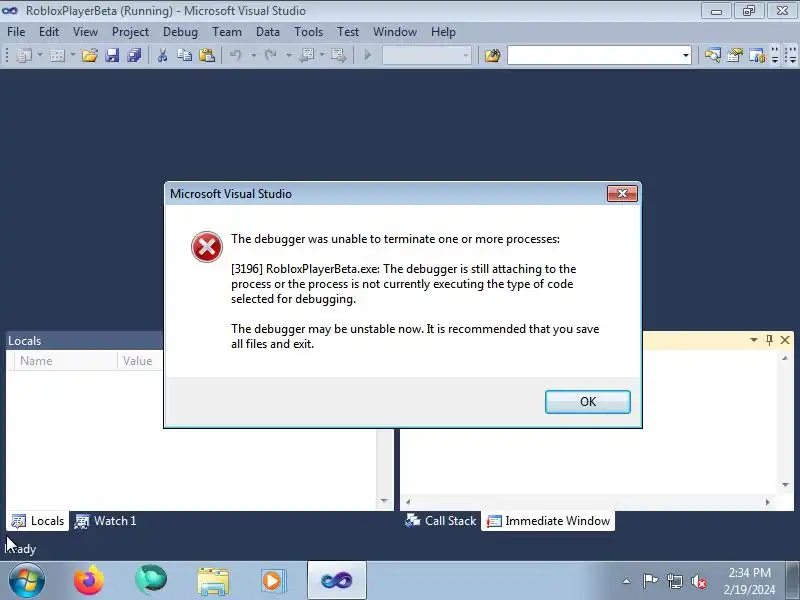
Task: Open the Tools menu
Action: click(308, 32)
